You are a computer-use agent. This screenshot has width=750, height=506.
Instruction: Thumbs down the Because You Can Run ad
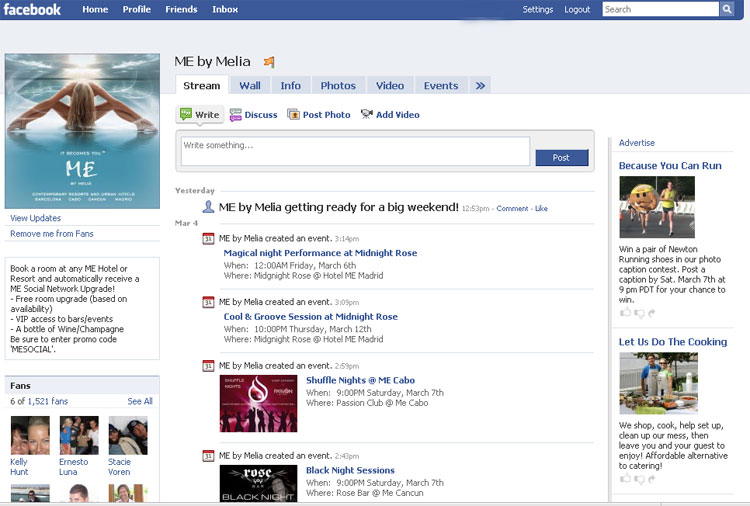pos(640,313)
